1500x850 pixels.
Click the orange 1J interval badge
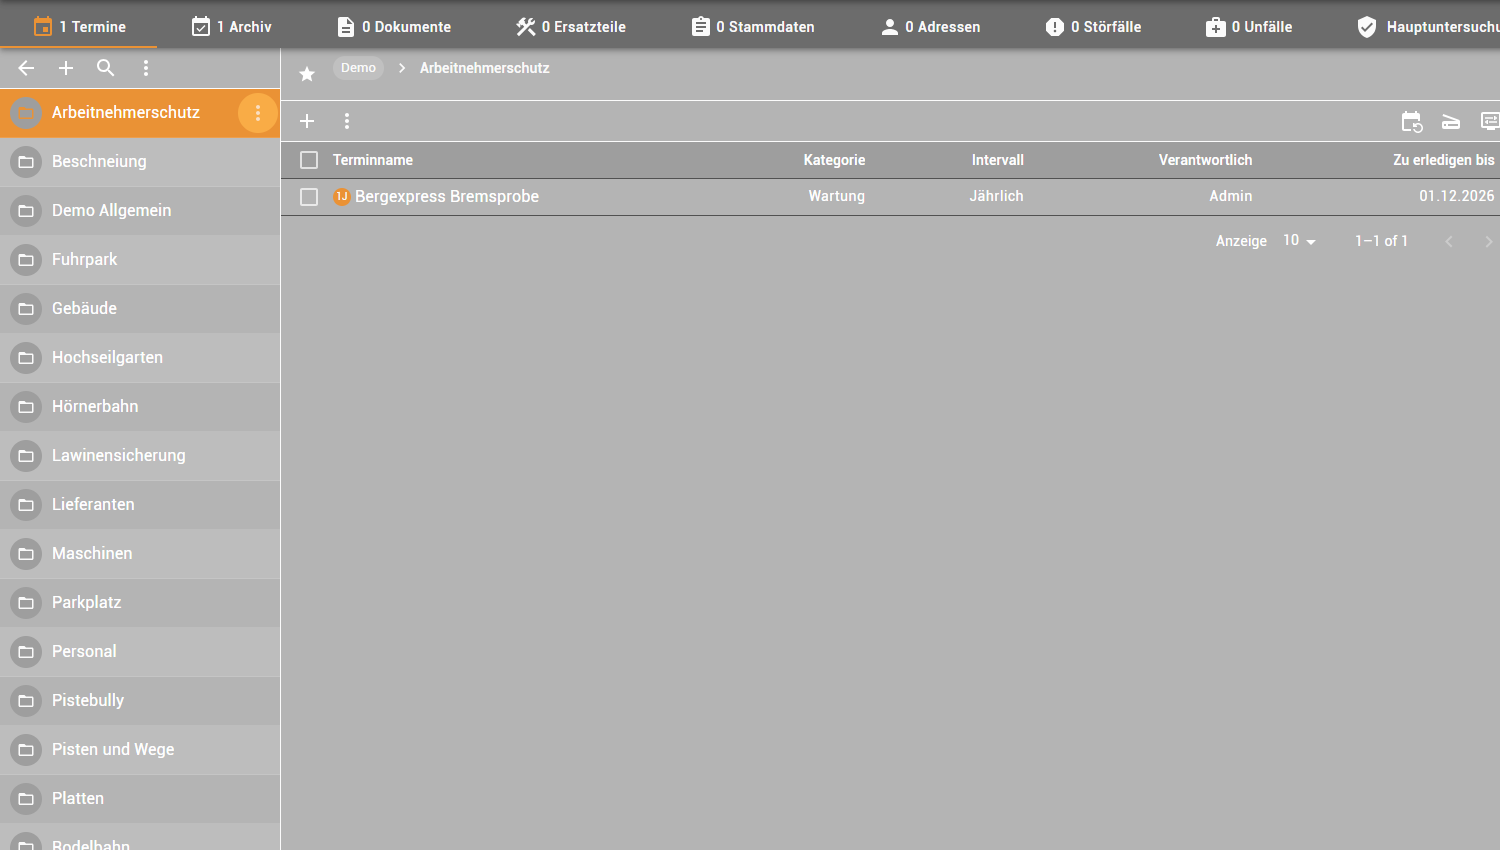342,197
